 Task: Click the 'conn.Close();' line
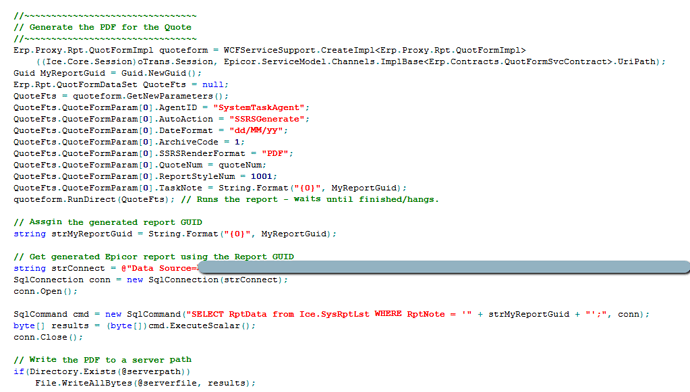click(x=48, y=337)
